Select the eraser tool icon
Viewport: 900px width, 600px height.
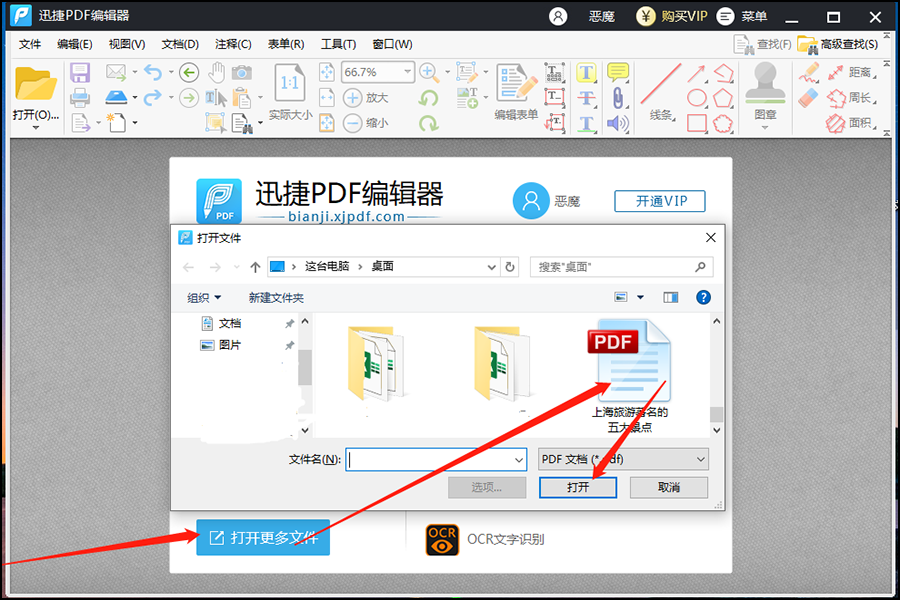coord(808,98)
